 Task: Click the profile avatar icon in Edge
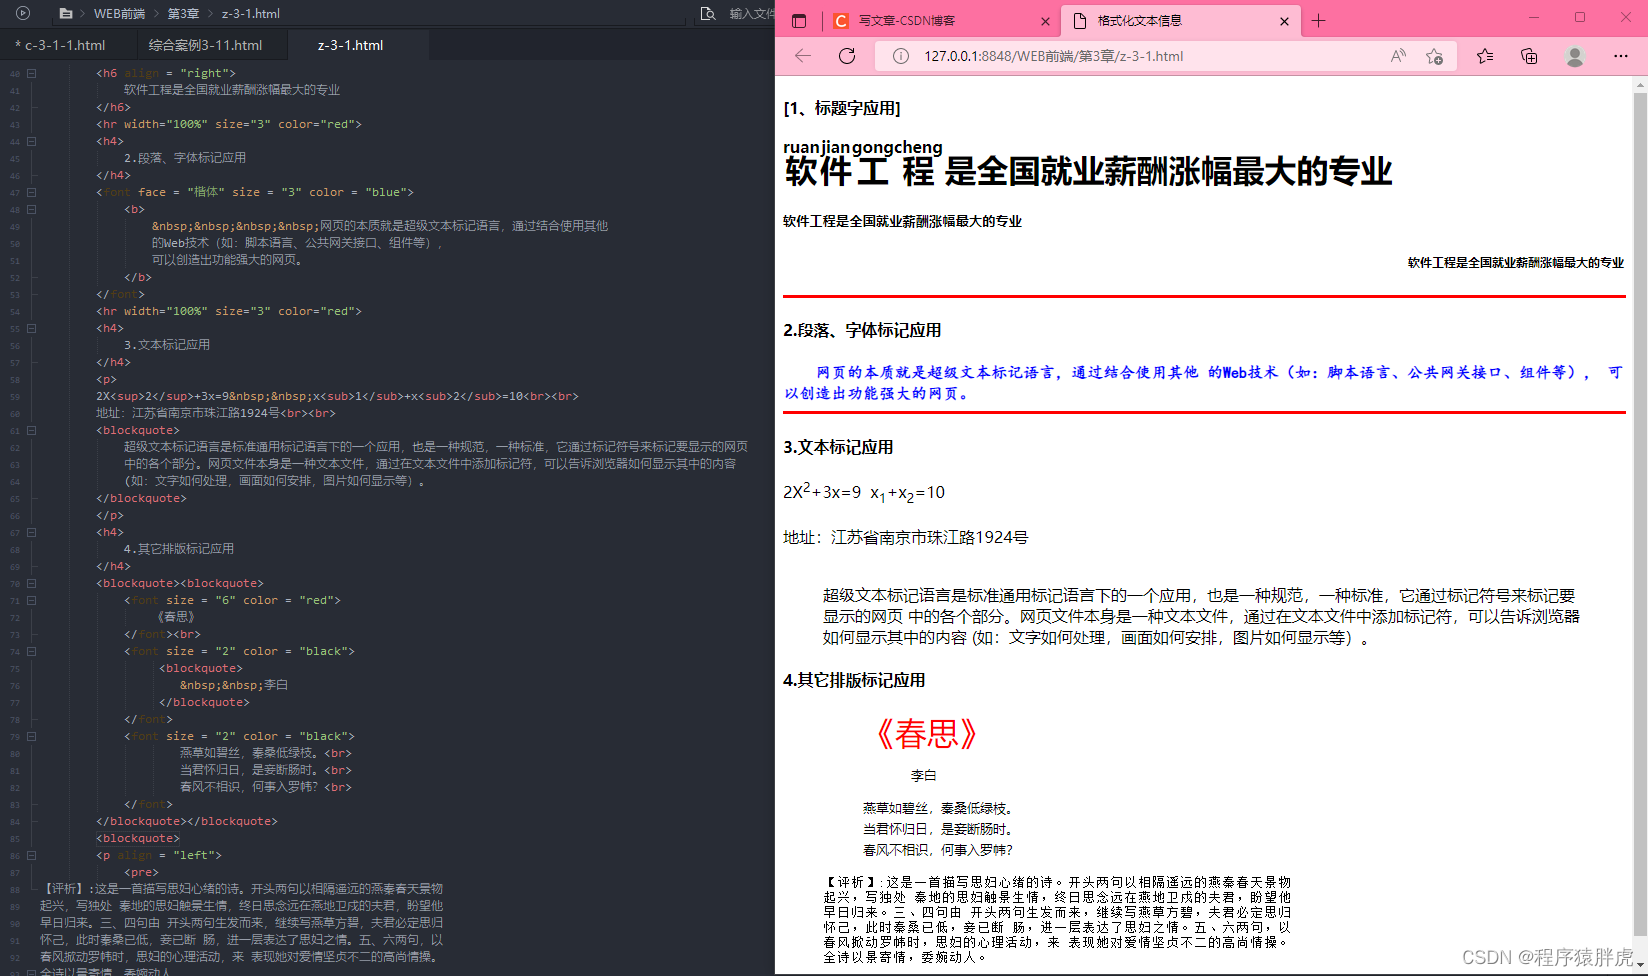click(1575, 56)
